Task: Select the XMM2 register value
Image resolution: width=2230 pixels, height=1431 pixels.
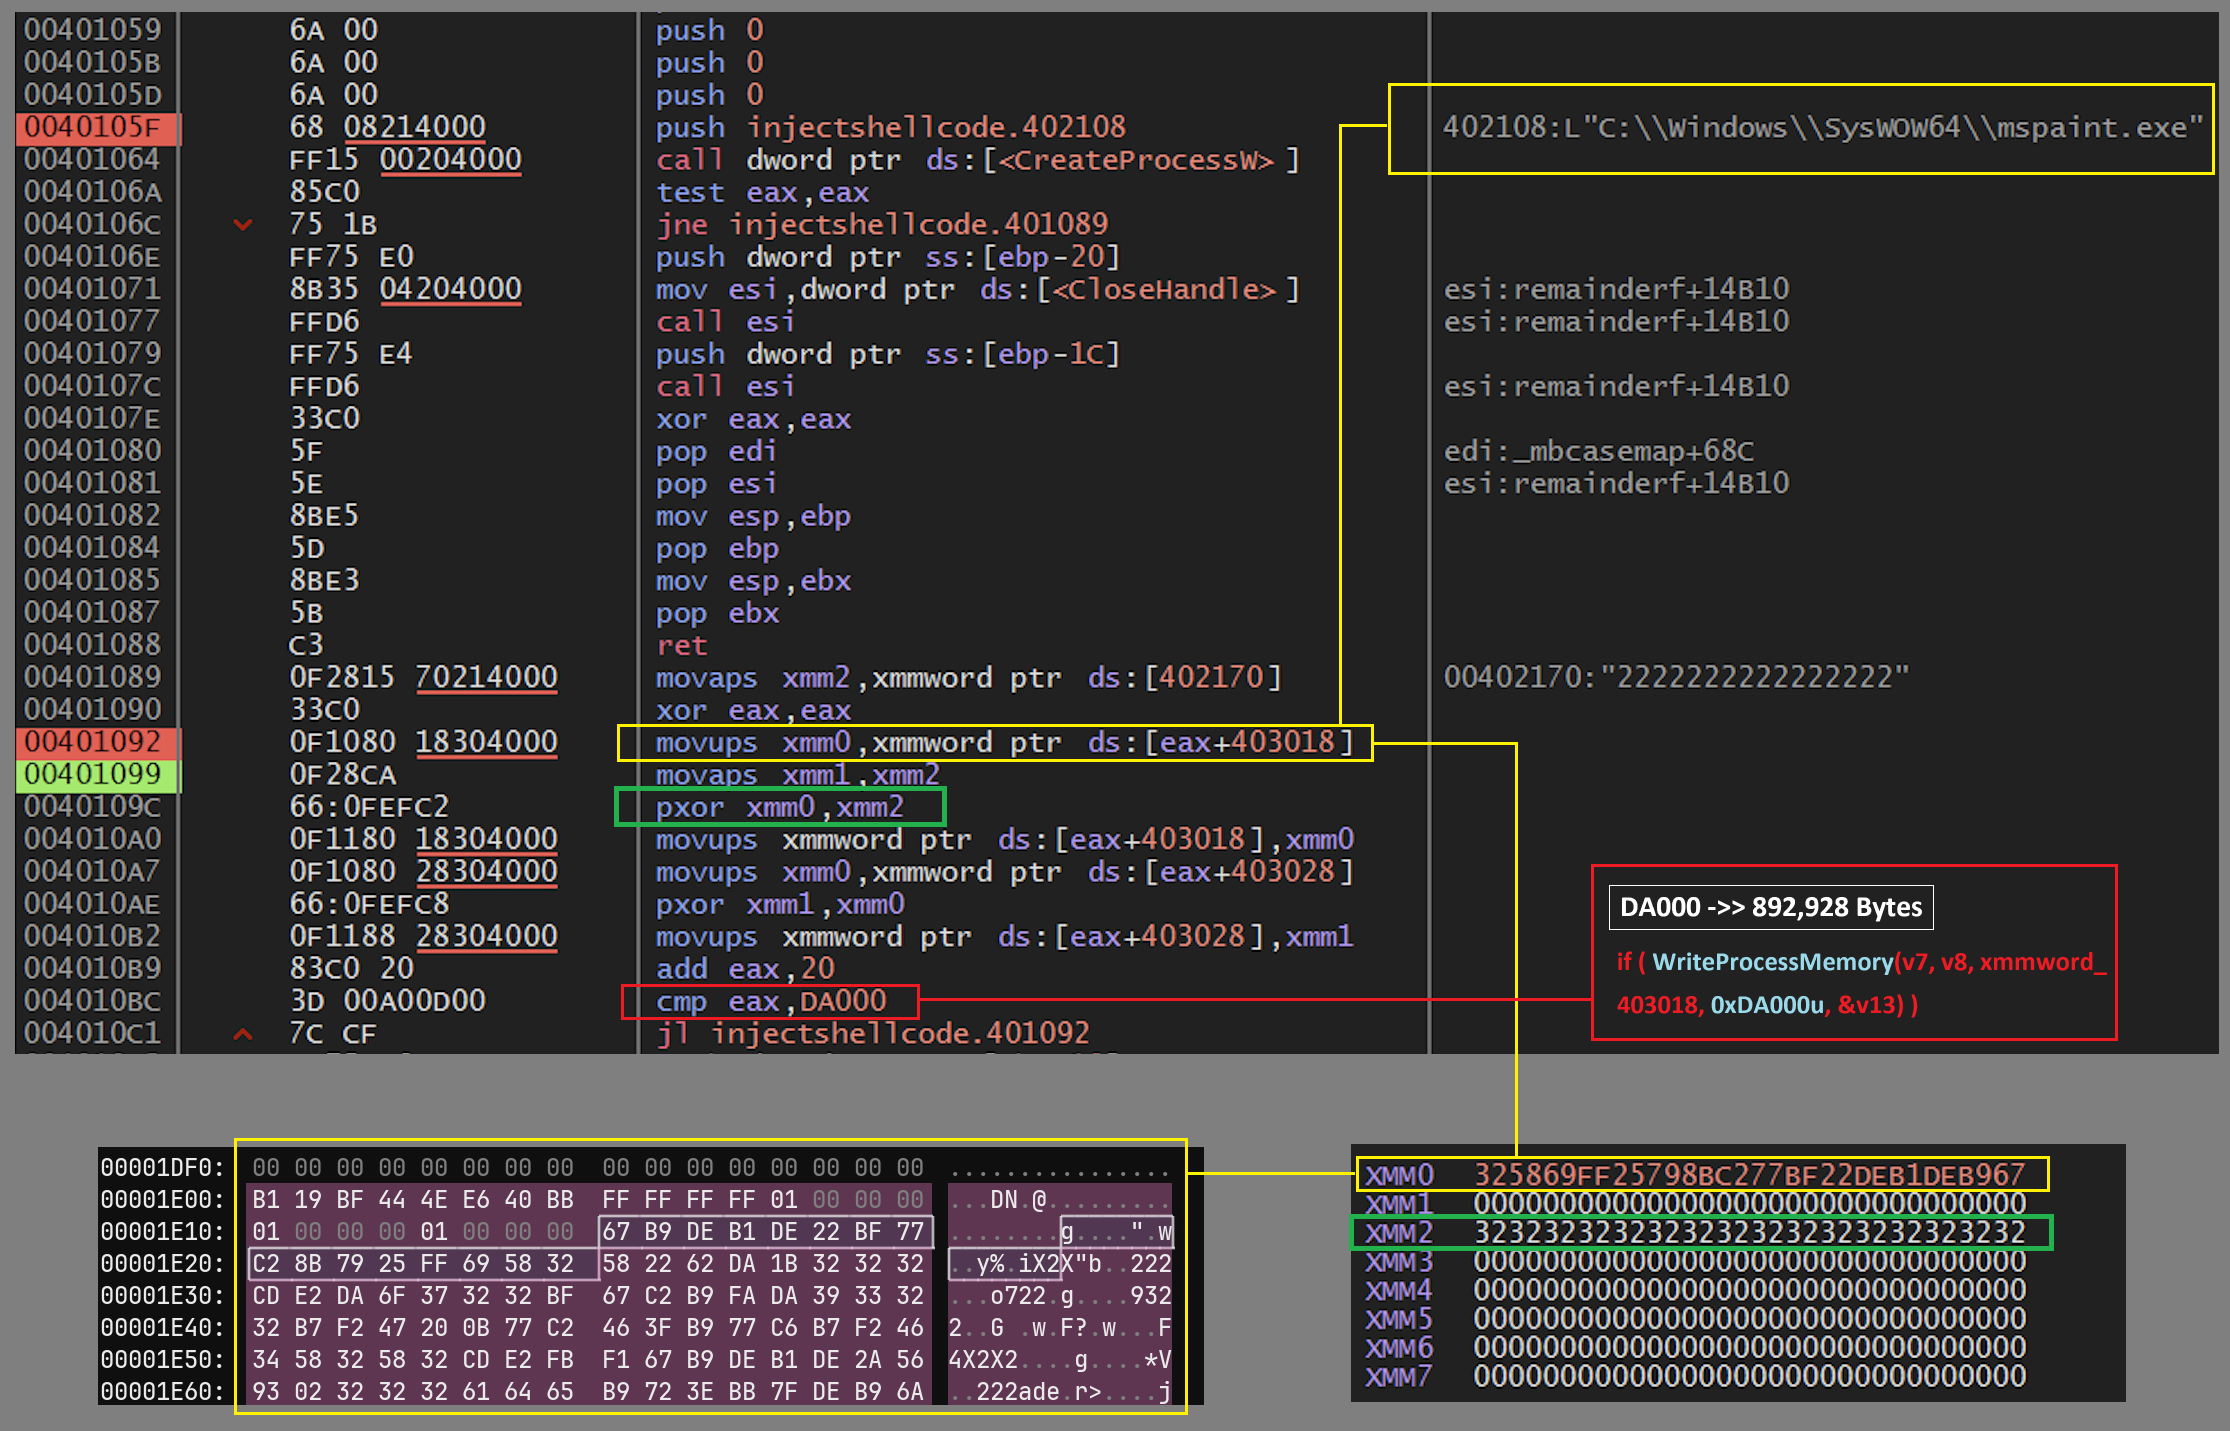Action: 1748,1232
